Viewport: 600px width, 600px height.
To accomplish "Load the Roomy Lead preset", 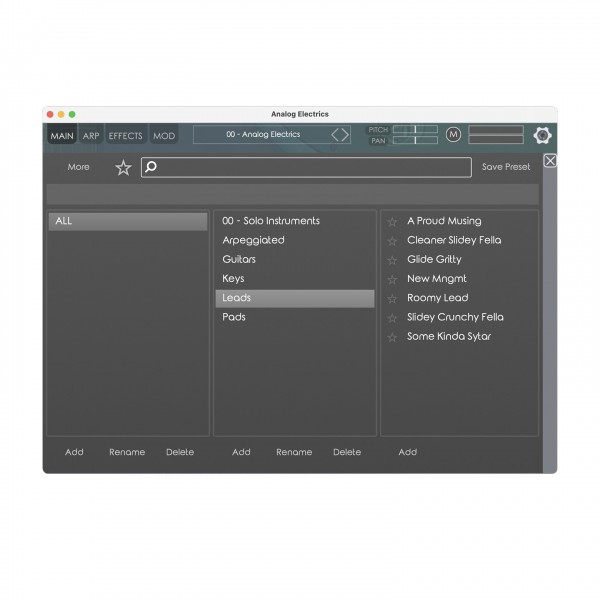I will coord(438,298).
